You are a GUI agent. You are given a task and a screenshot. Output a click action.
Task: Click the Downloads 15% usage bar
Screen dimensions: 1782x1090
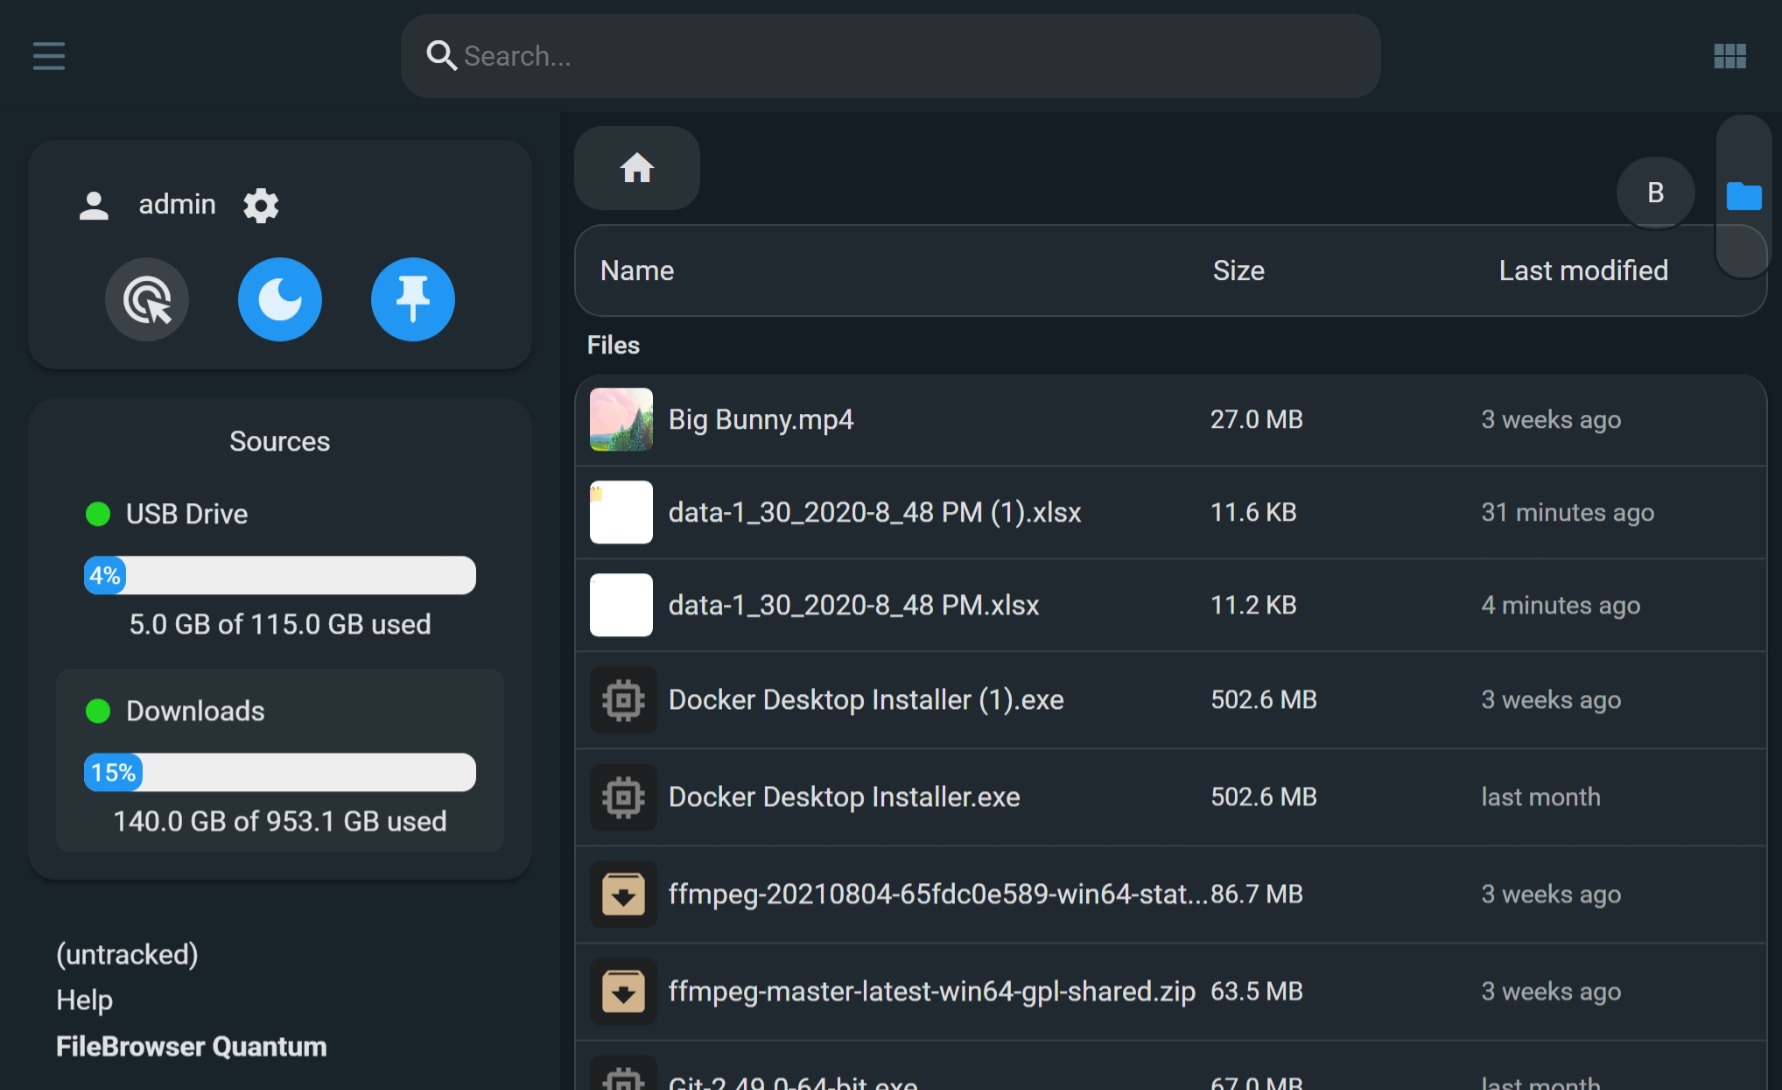[280, 772]
